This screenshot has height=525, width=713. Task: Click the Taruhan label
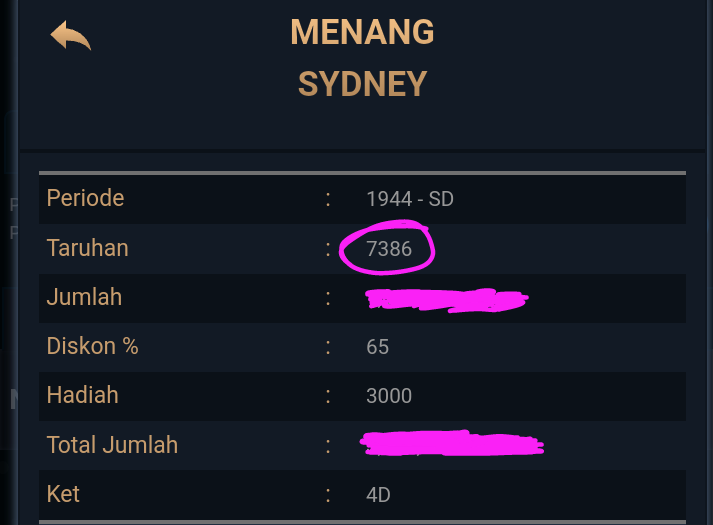[87, 248]
